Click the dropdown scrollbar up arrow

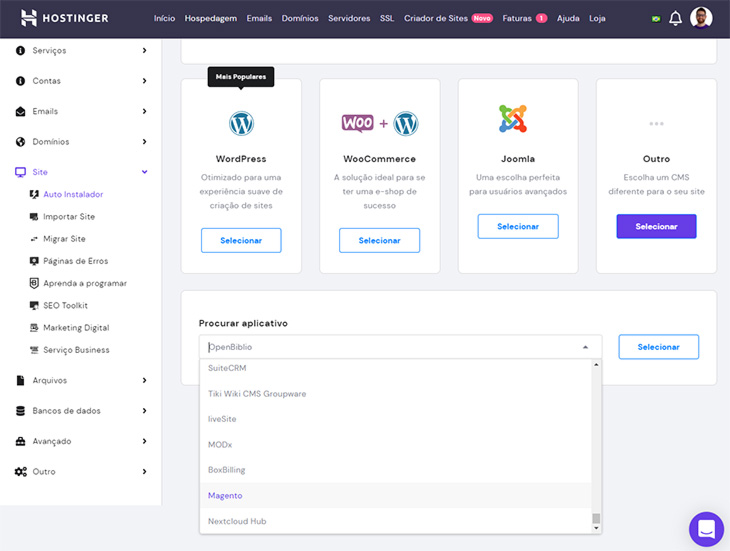596,365
